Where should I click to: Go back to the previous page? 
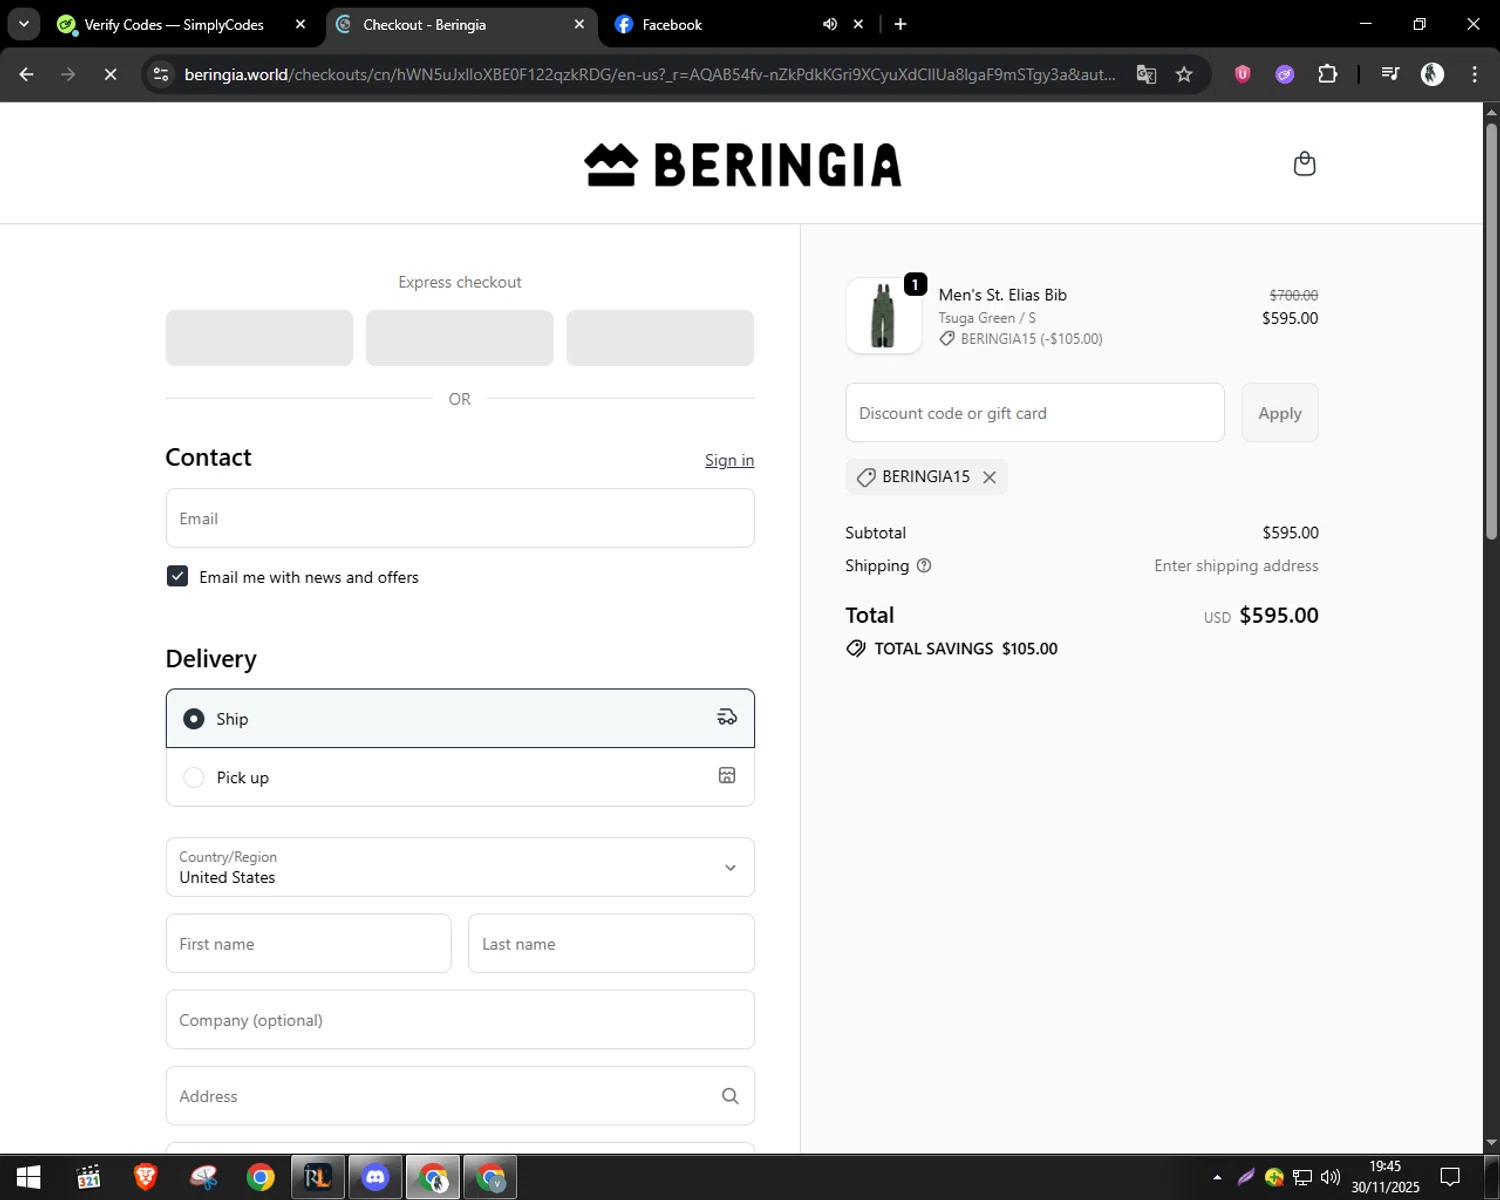27,74
